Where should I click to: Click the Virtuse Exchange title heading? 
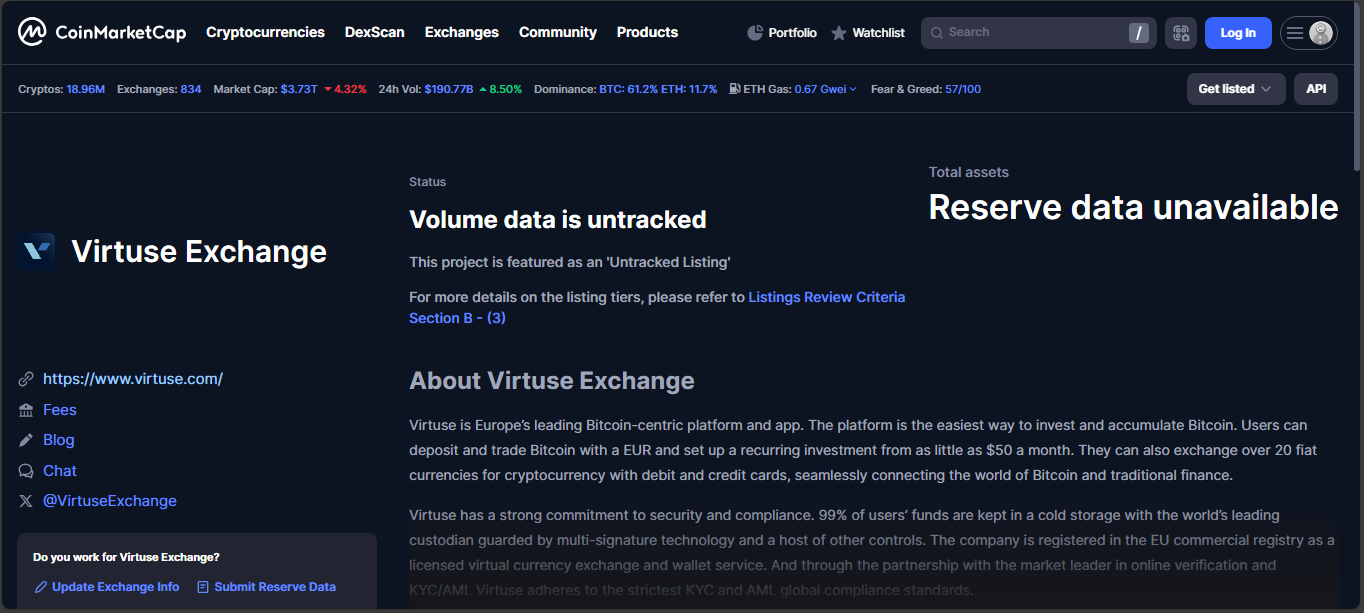[x=199, y=251]
